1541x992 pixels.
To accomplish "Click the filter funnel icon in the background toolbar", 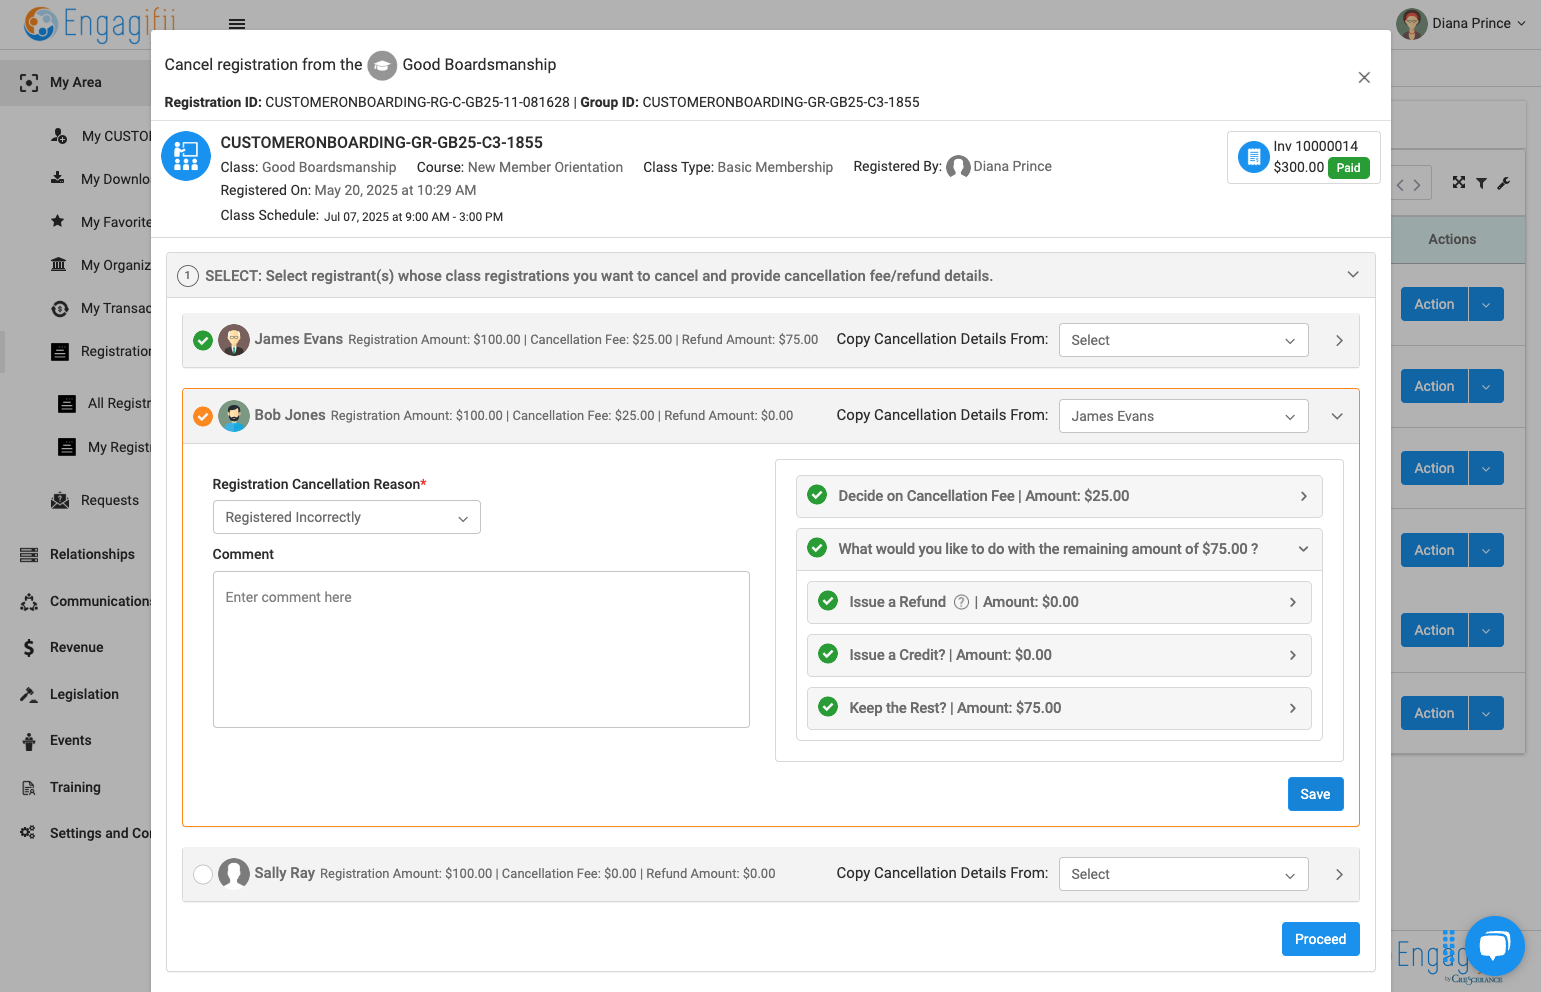I will coord(1481,183).
